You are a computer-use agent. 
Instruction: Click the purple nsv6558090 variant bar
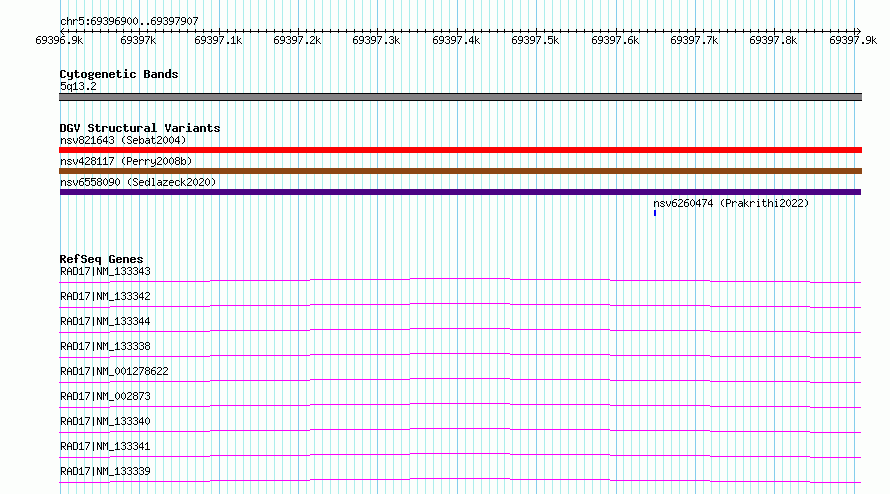(460, 192)
